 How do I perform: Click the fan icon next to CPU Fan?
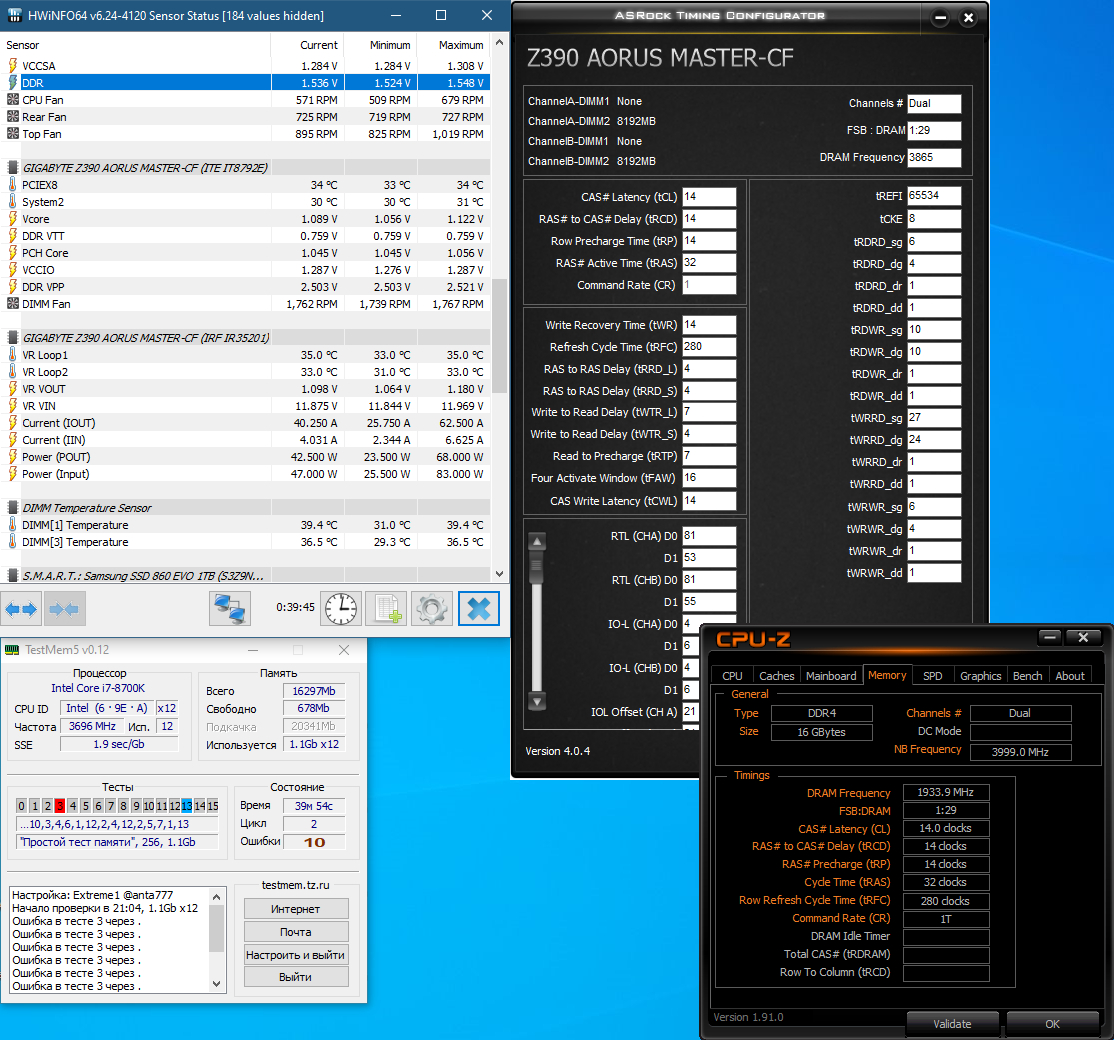(12, 99)
